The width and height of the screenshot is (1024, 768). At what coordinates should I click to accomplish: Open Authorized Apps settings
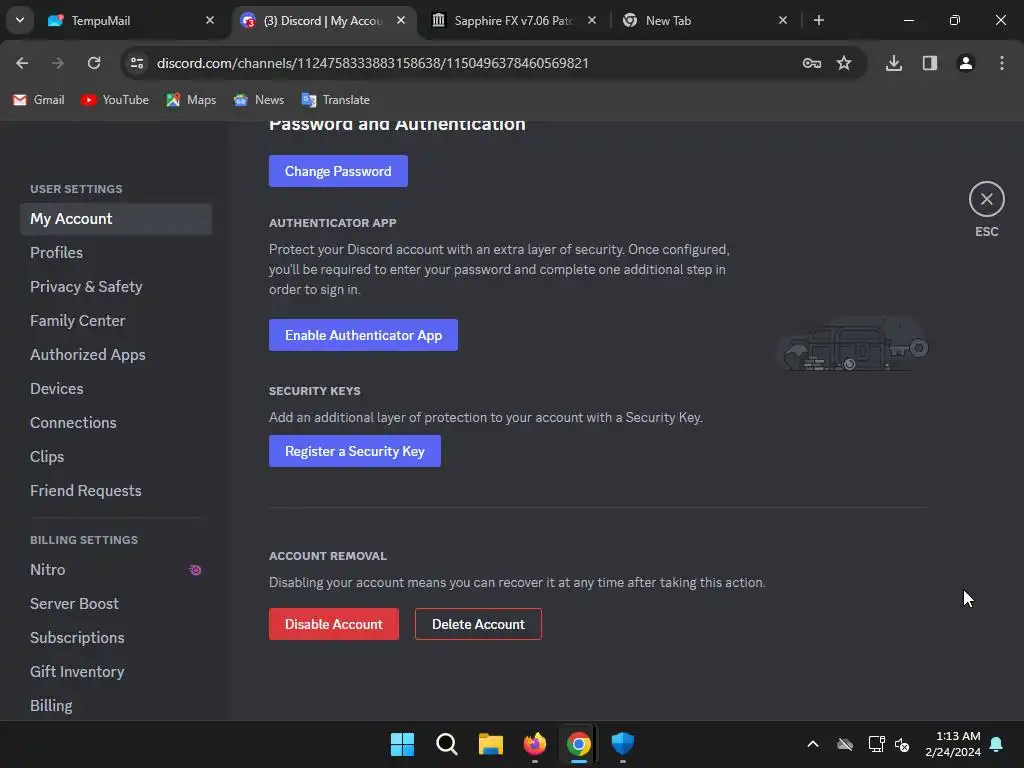[116, 355]
